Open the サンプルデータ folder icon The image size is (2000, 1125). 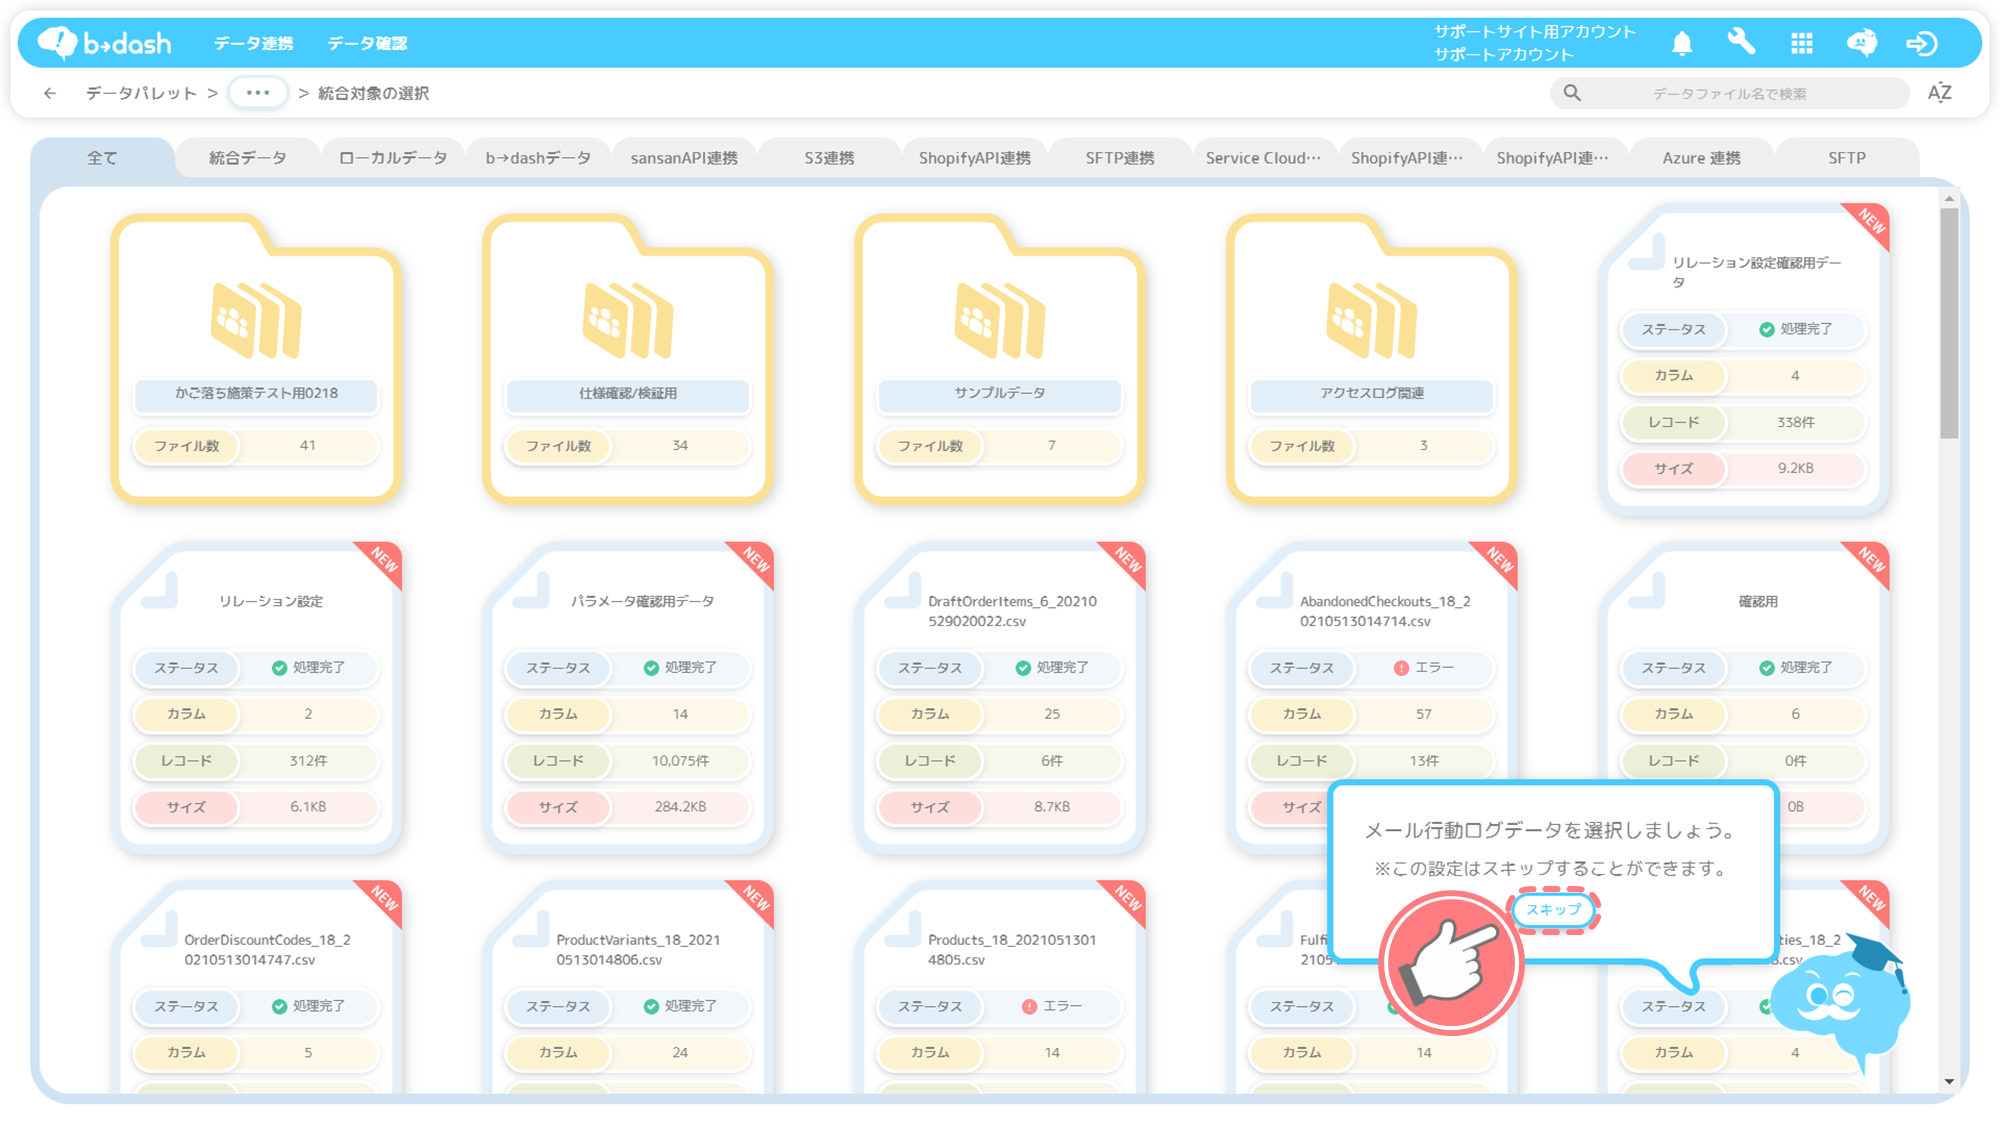1000,320
